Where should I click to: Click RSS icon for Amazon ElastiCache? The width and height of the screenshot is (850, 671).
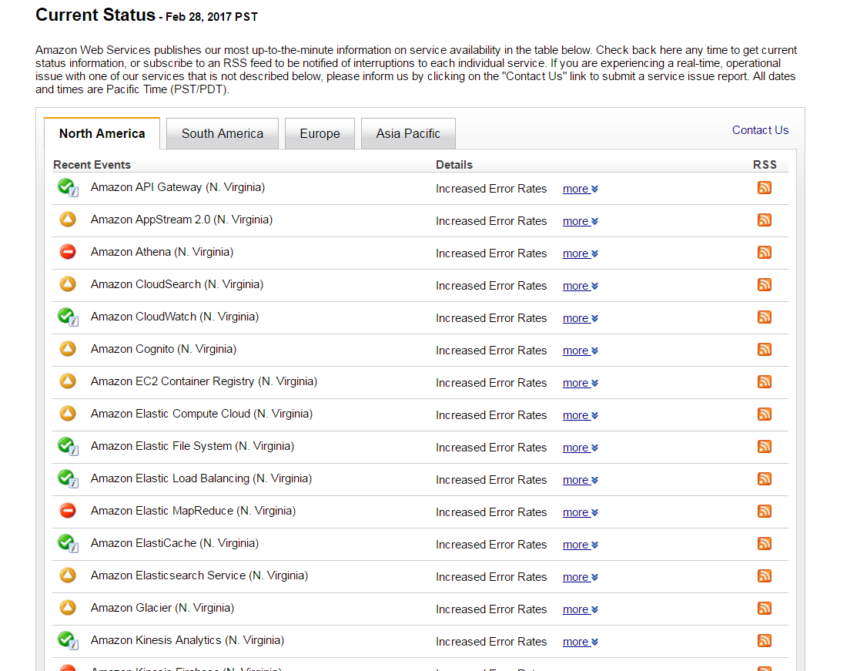[x=764, y=544]
